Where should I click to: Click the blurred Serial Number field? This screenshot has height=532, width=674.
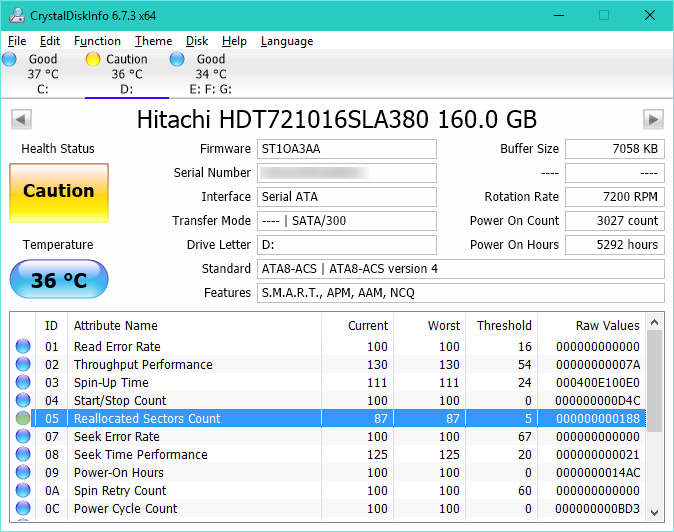tap(347, 173)
